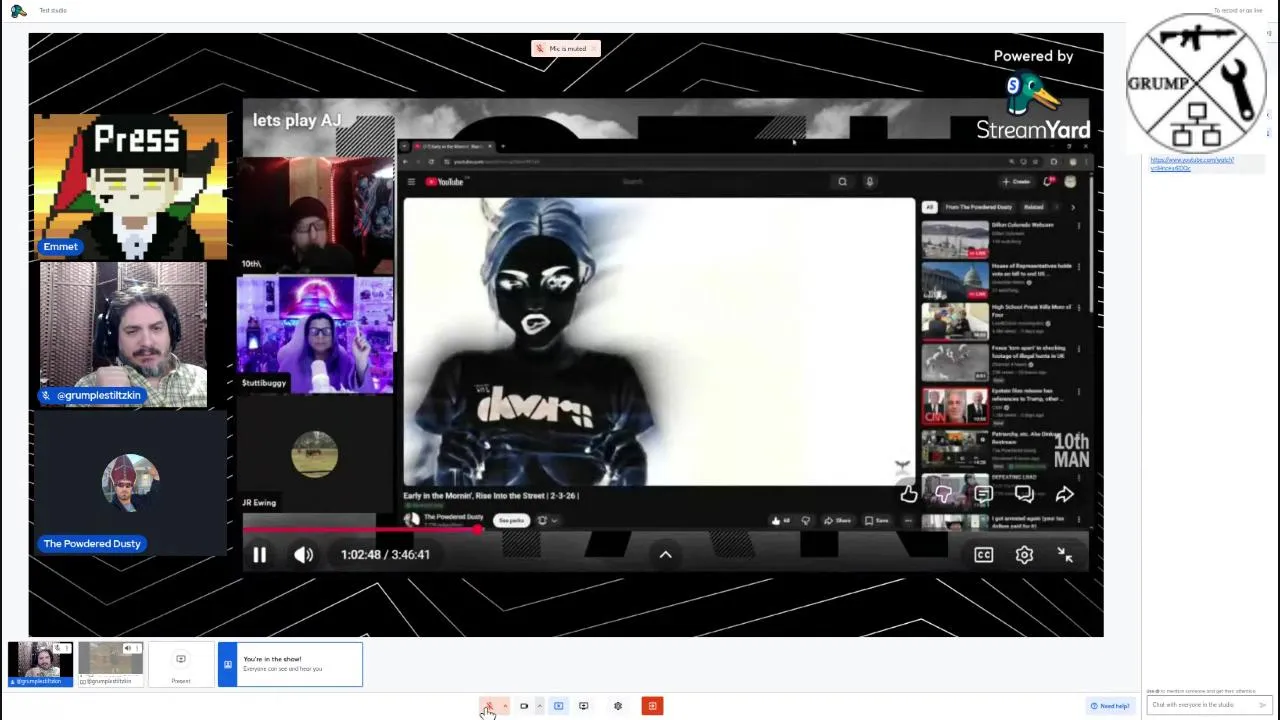1280x720 pixels.
Task: Unmute the microphone in bottom toolbar
Action: 489,706
